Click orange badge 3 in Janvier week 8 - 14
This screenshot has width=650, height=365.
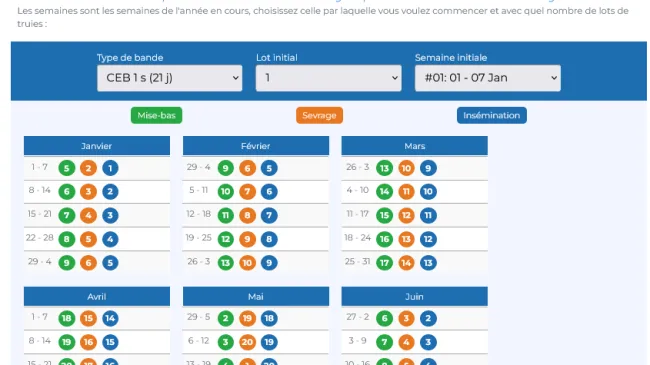pos(88,192)
